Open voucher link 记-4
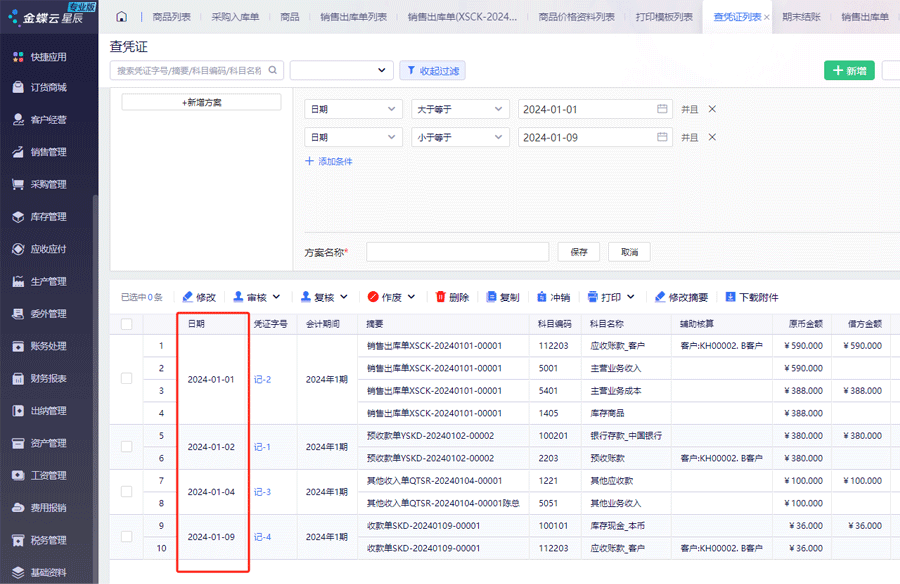The width and height of the screenshot is (900, 584). coord(262,537)
